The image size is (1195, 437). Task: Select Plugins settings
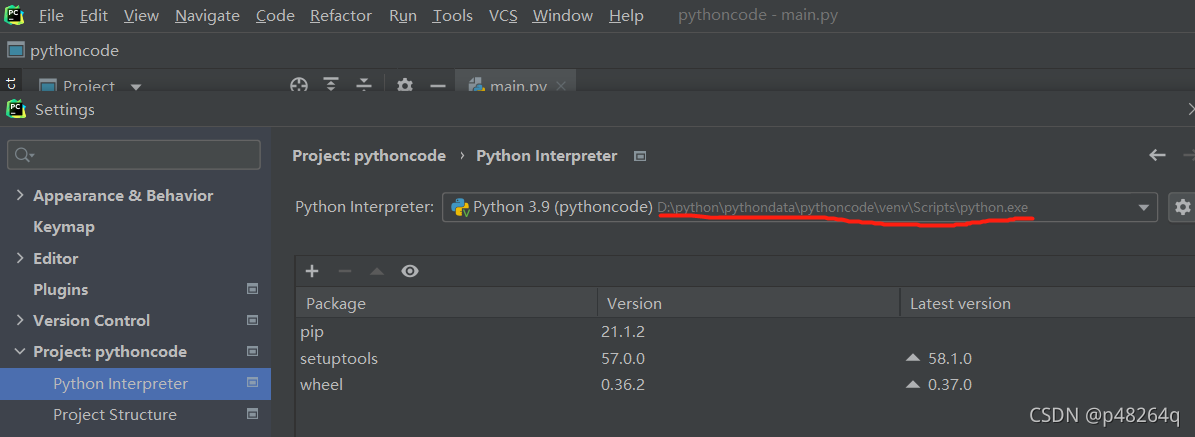coord(61,290)
